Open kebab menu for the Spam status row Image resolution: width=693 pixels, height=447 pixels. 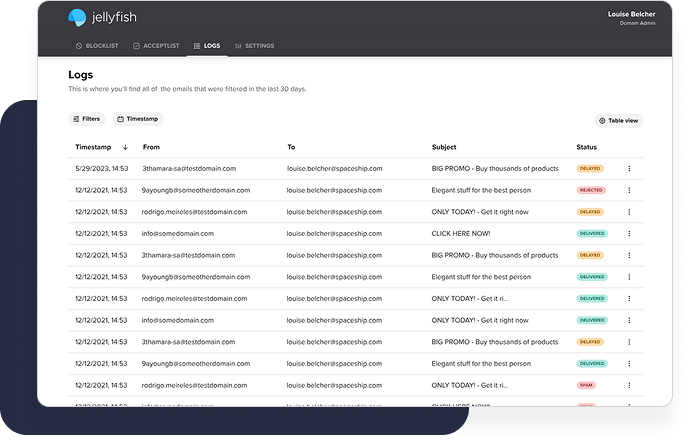(x=629, y=384)
